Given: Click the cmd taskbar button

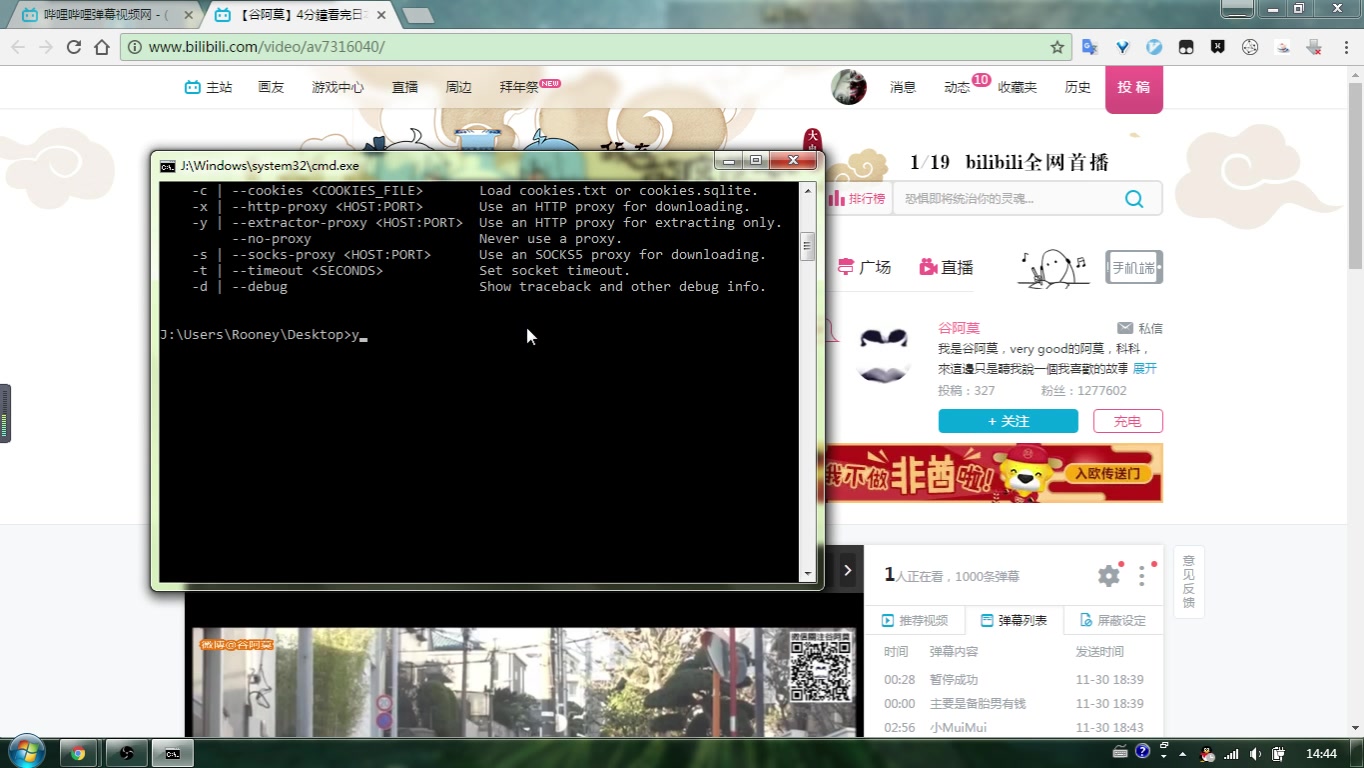Looking at the screenshot, I should (x=172, y=753).
